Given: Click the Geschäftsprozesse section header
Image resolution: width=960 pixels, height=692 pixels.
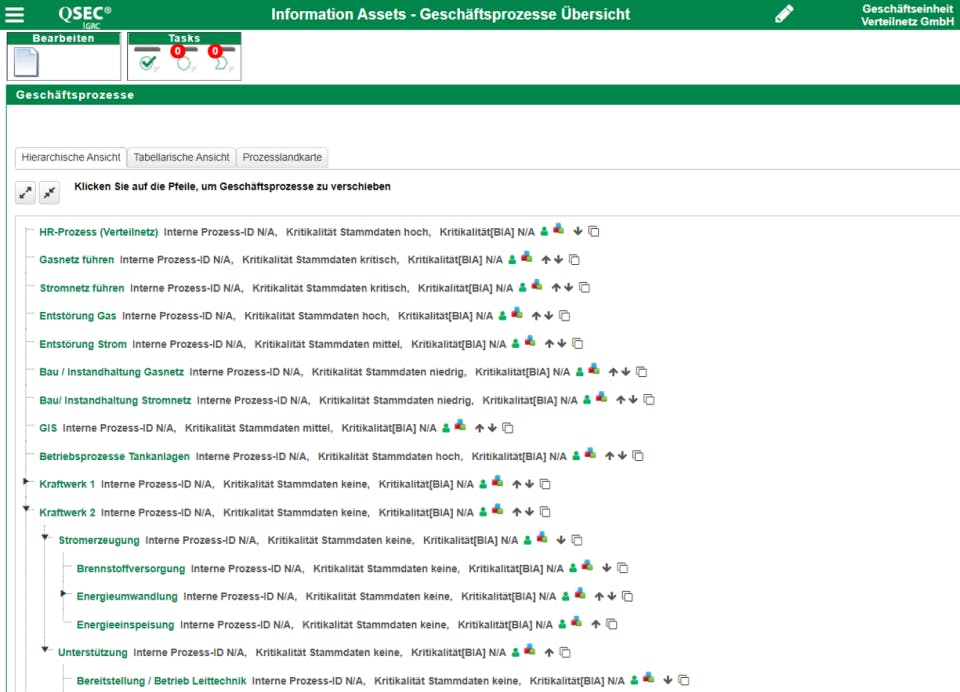Looking at the screenshot, I should point(483,95).
